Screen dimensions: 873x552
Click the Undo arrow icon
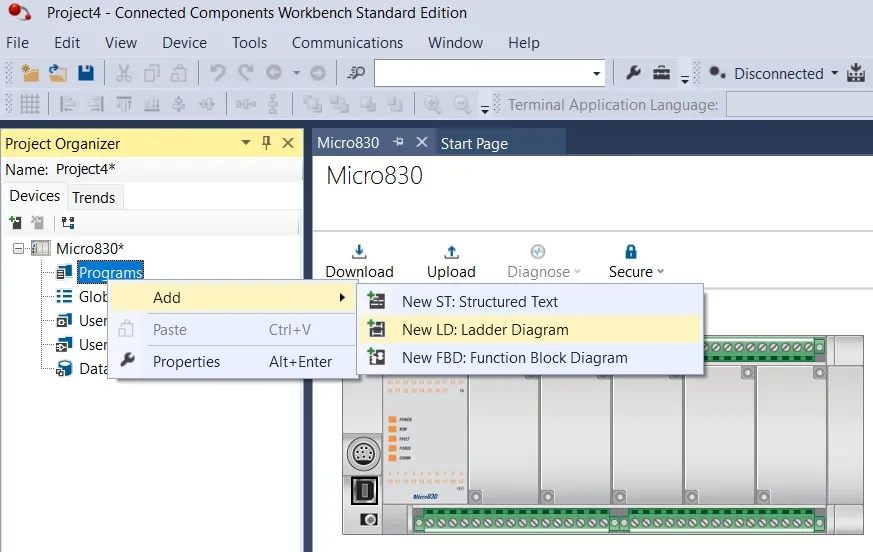[x=217, y=73]
